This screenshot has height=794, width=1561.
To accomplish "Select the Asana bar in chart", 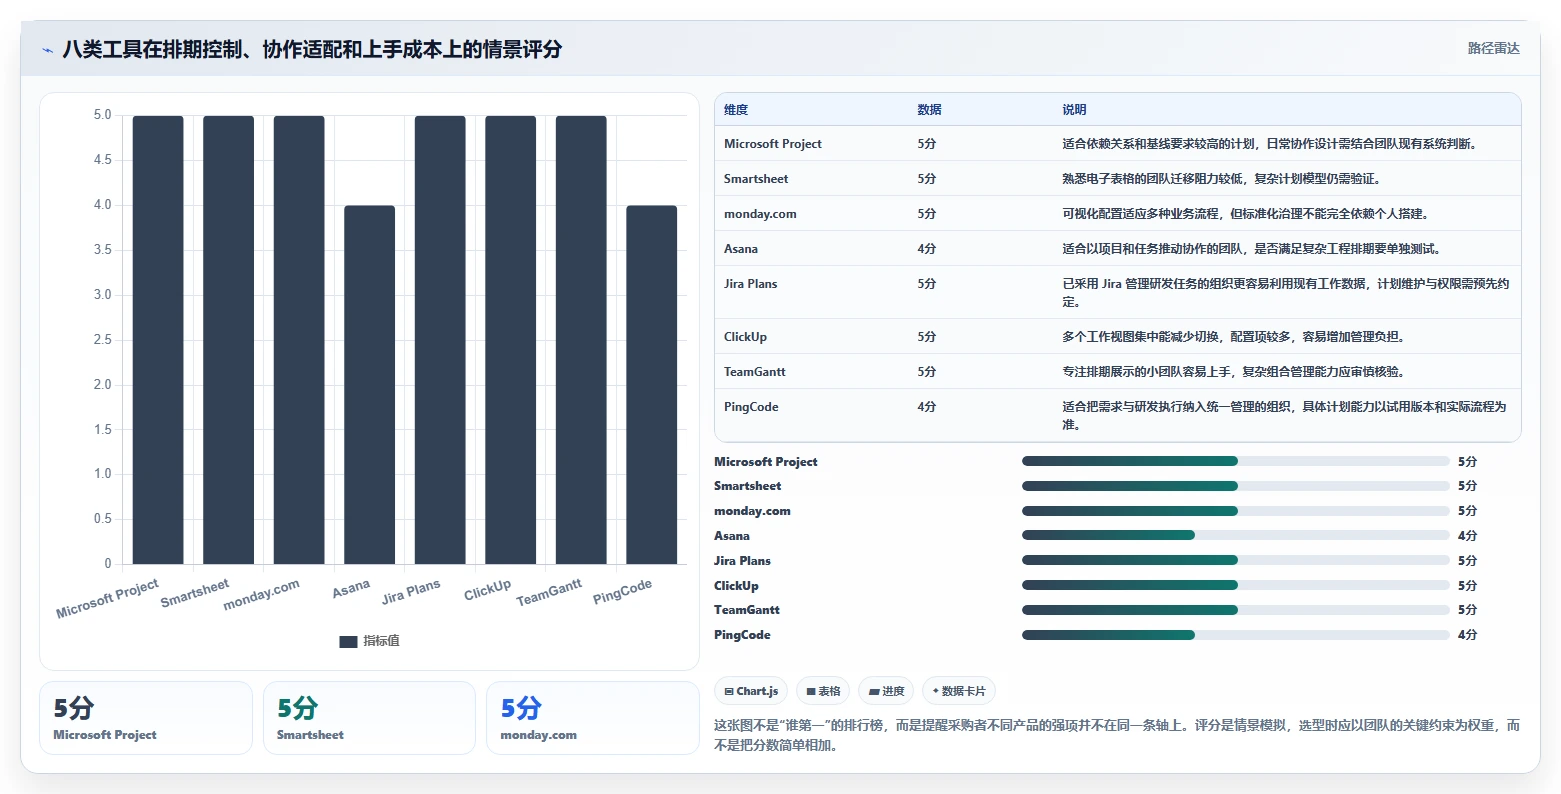I will click(370, 385).
